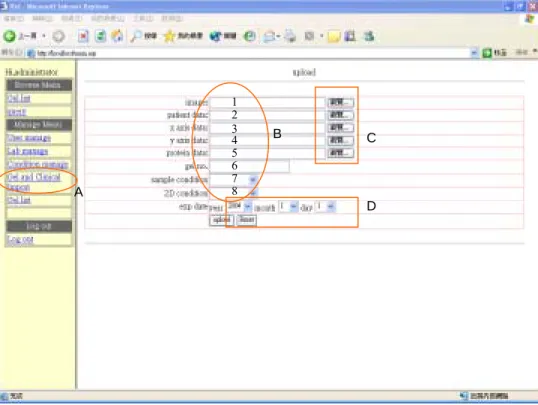Open the Media globe toolbar button
Image resolution: width=538 pixels, height=405 pixels.
pyautogui.click(x=223, y=36)
